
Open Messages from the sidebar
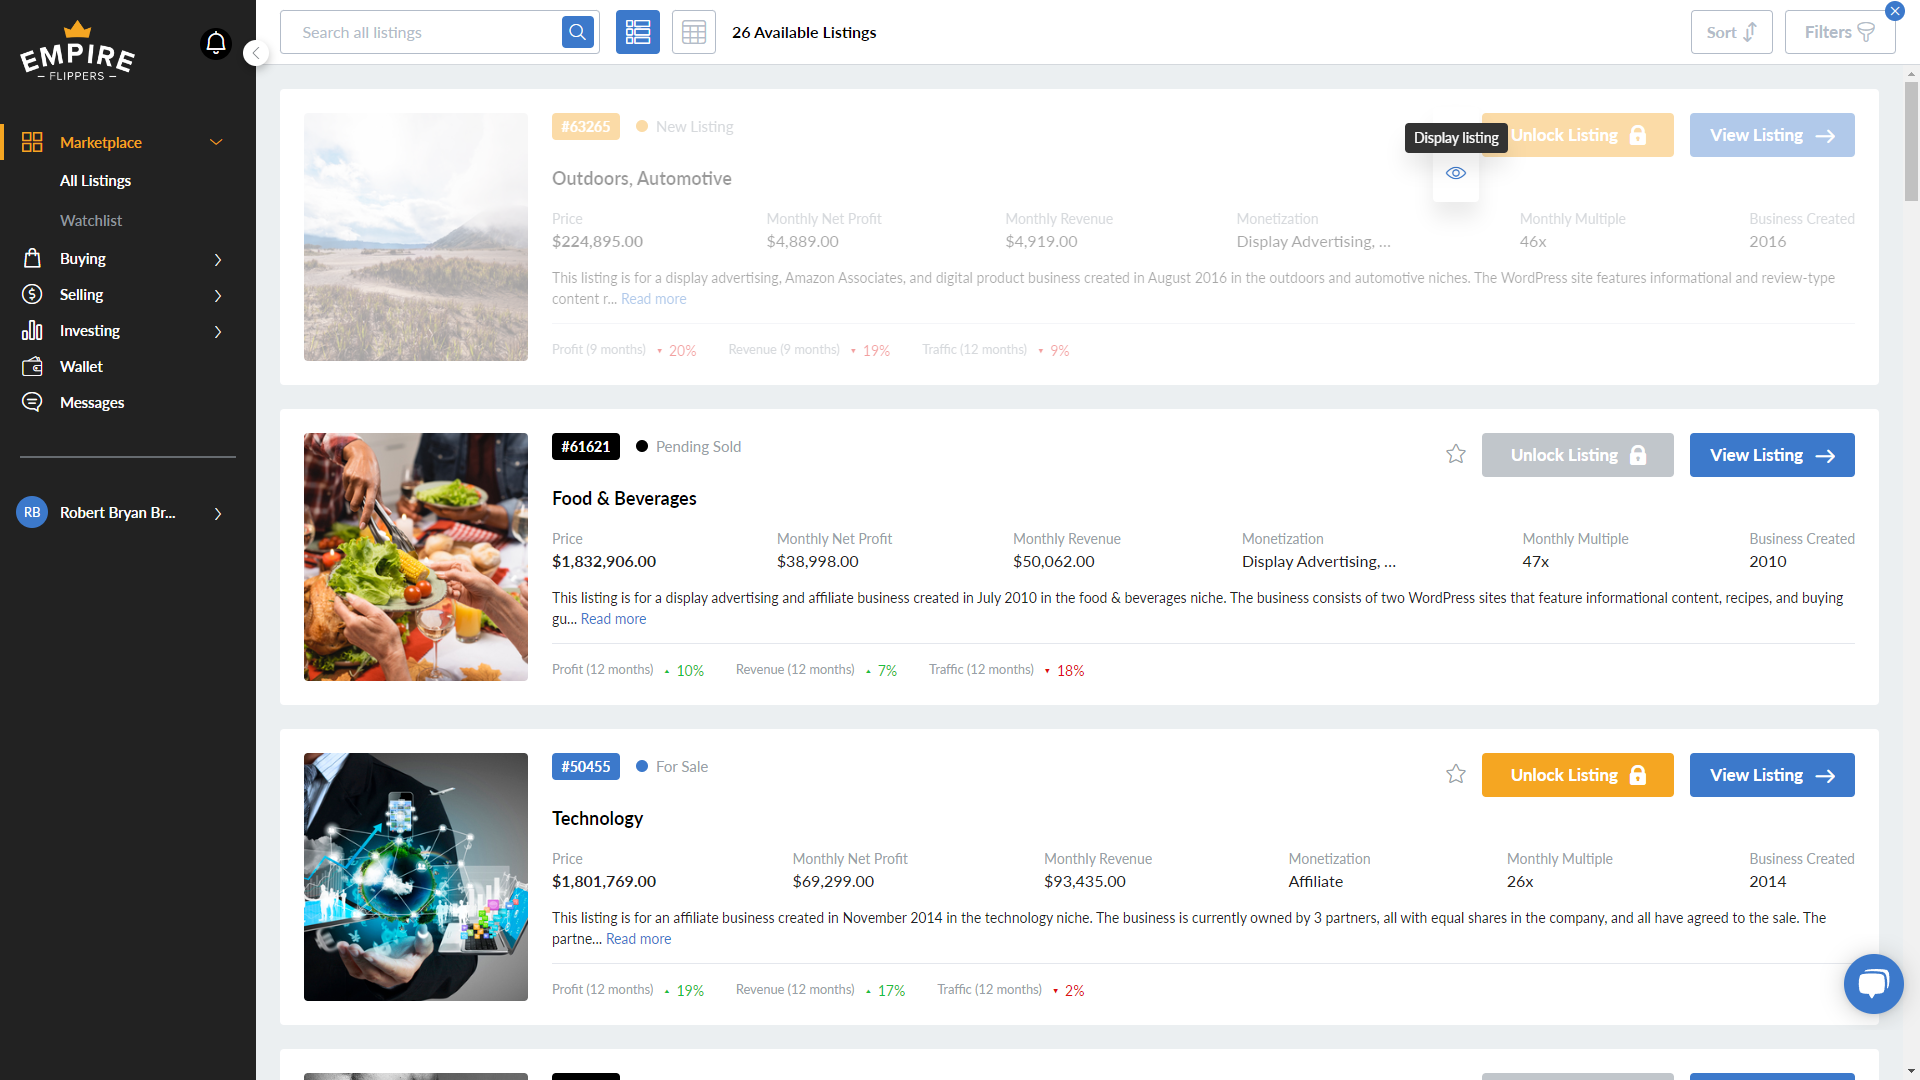pos(92,403)
